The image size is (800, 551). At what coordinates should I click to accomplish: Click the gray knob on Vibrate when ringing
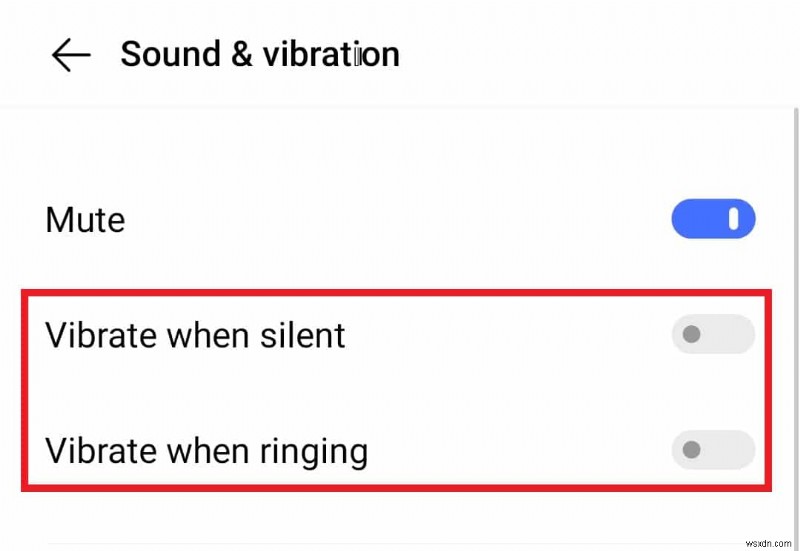691,450
